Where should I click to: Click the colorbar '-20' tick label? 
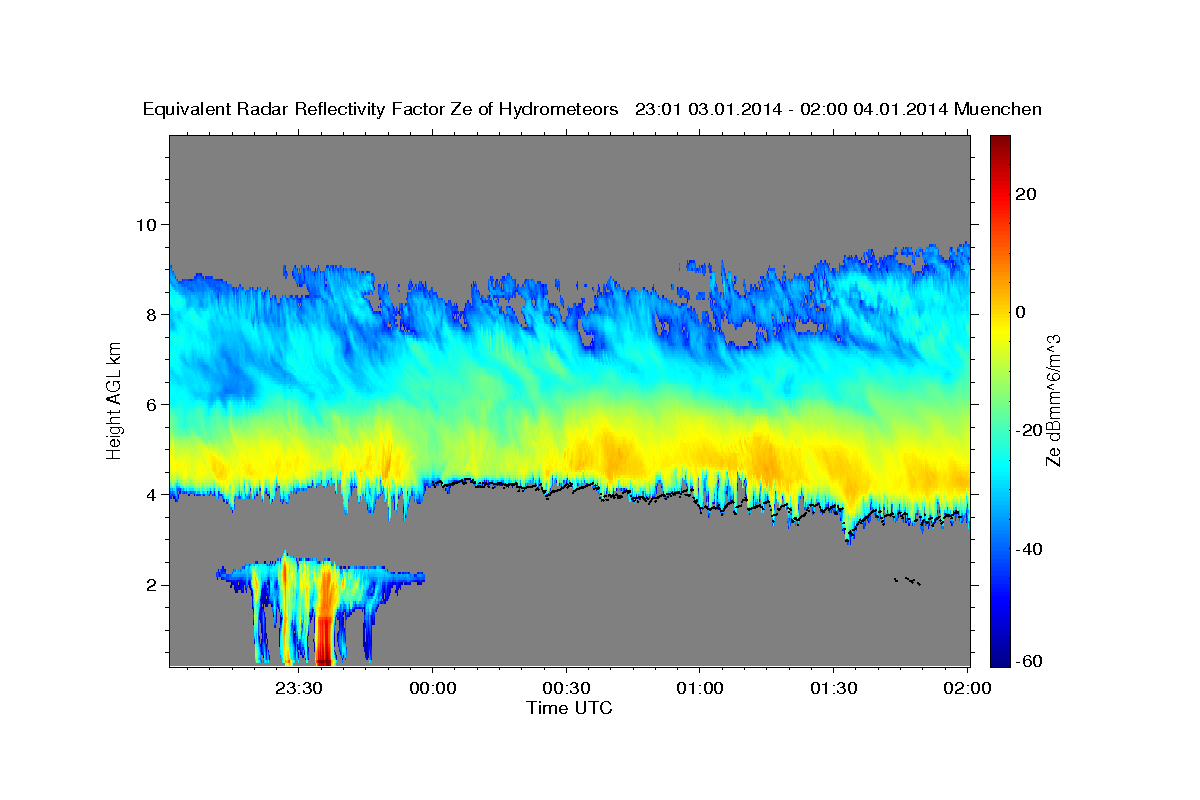point(1028,430)
